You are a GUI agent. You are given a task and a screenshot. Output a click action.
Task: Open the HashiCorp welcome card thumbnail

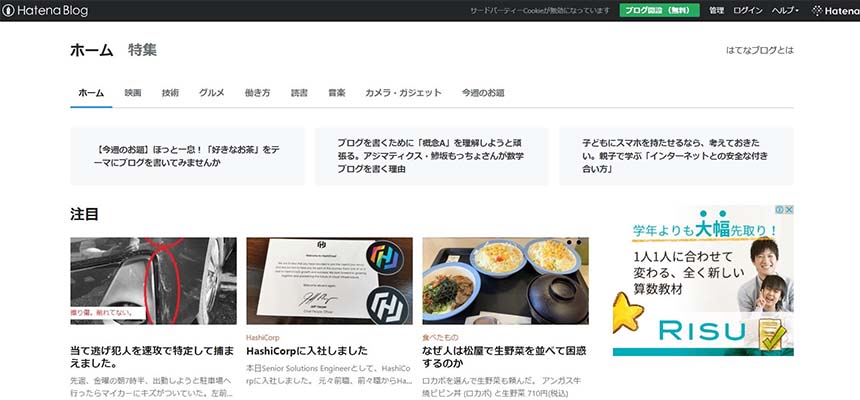[329, 280]
